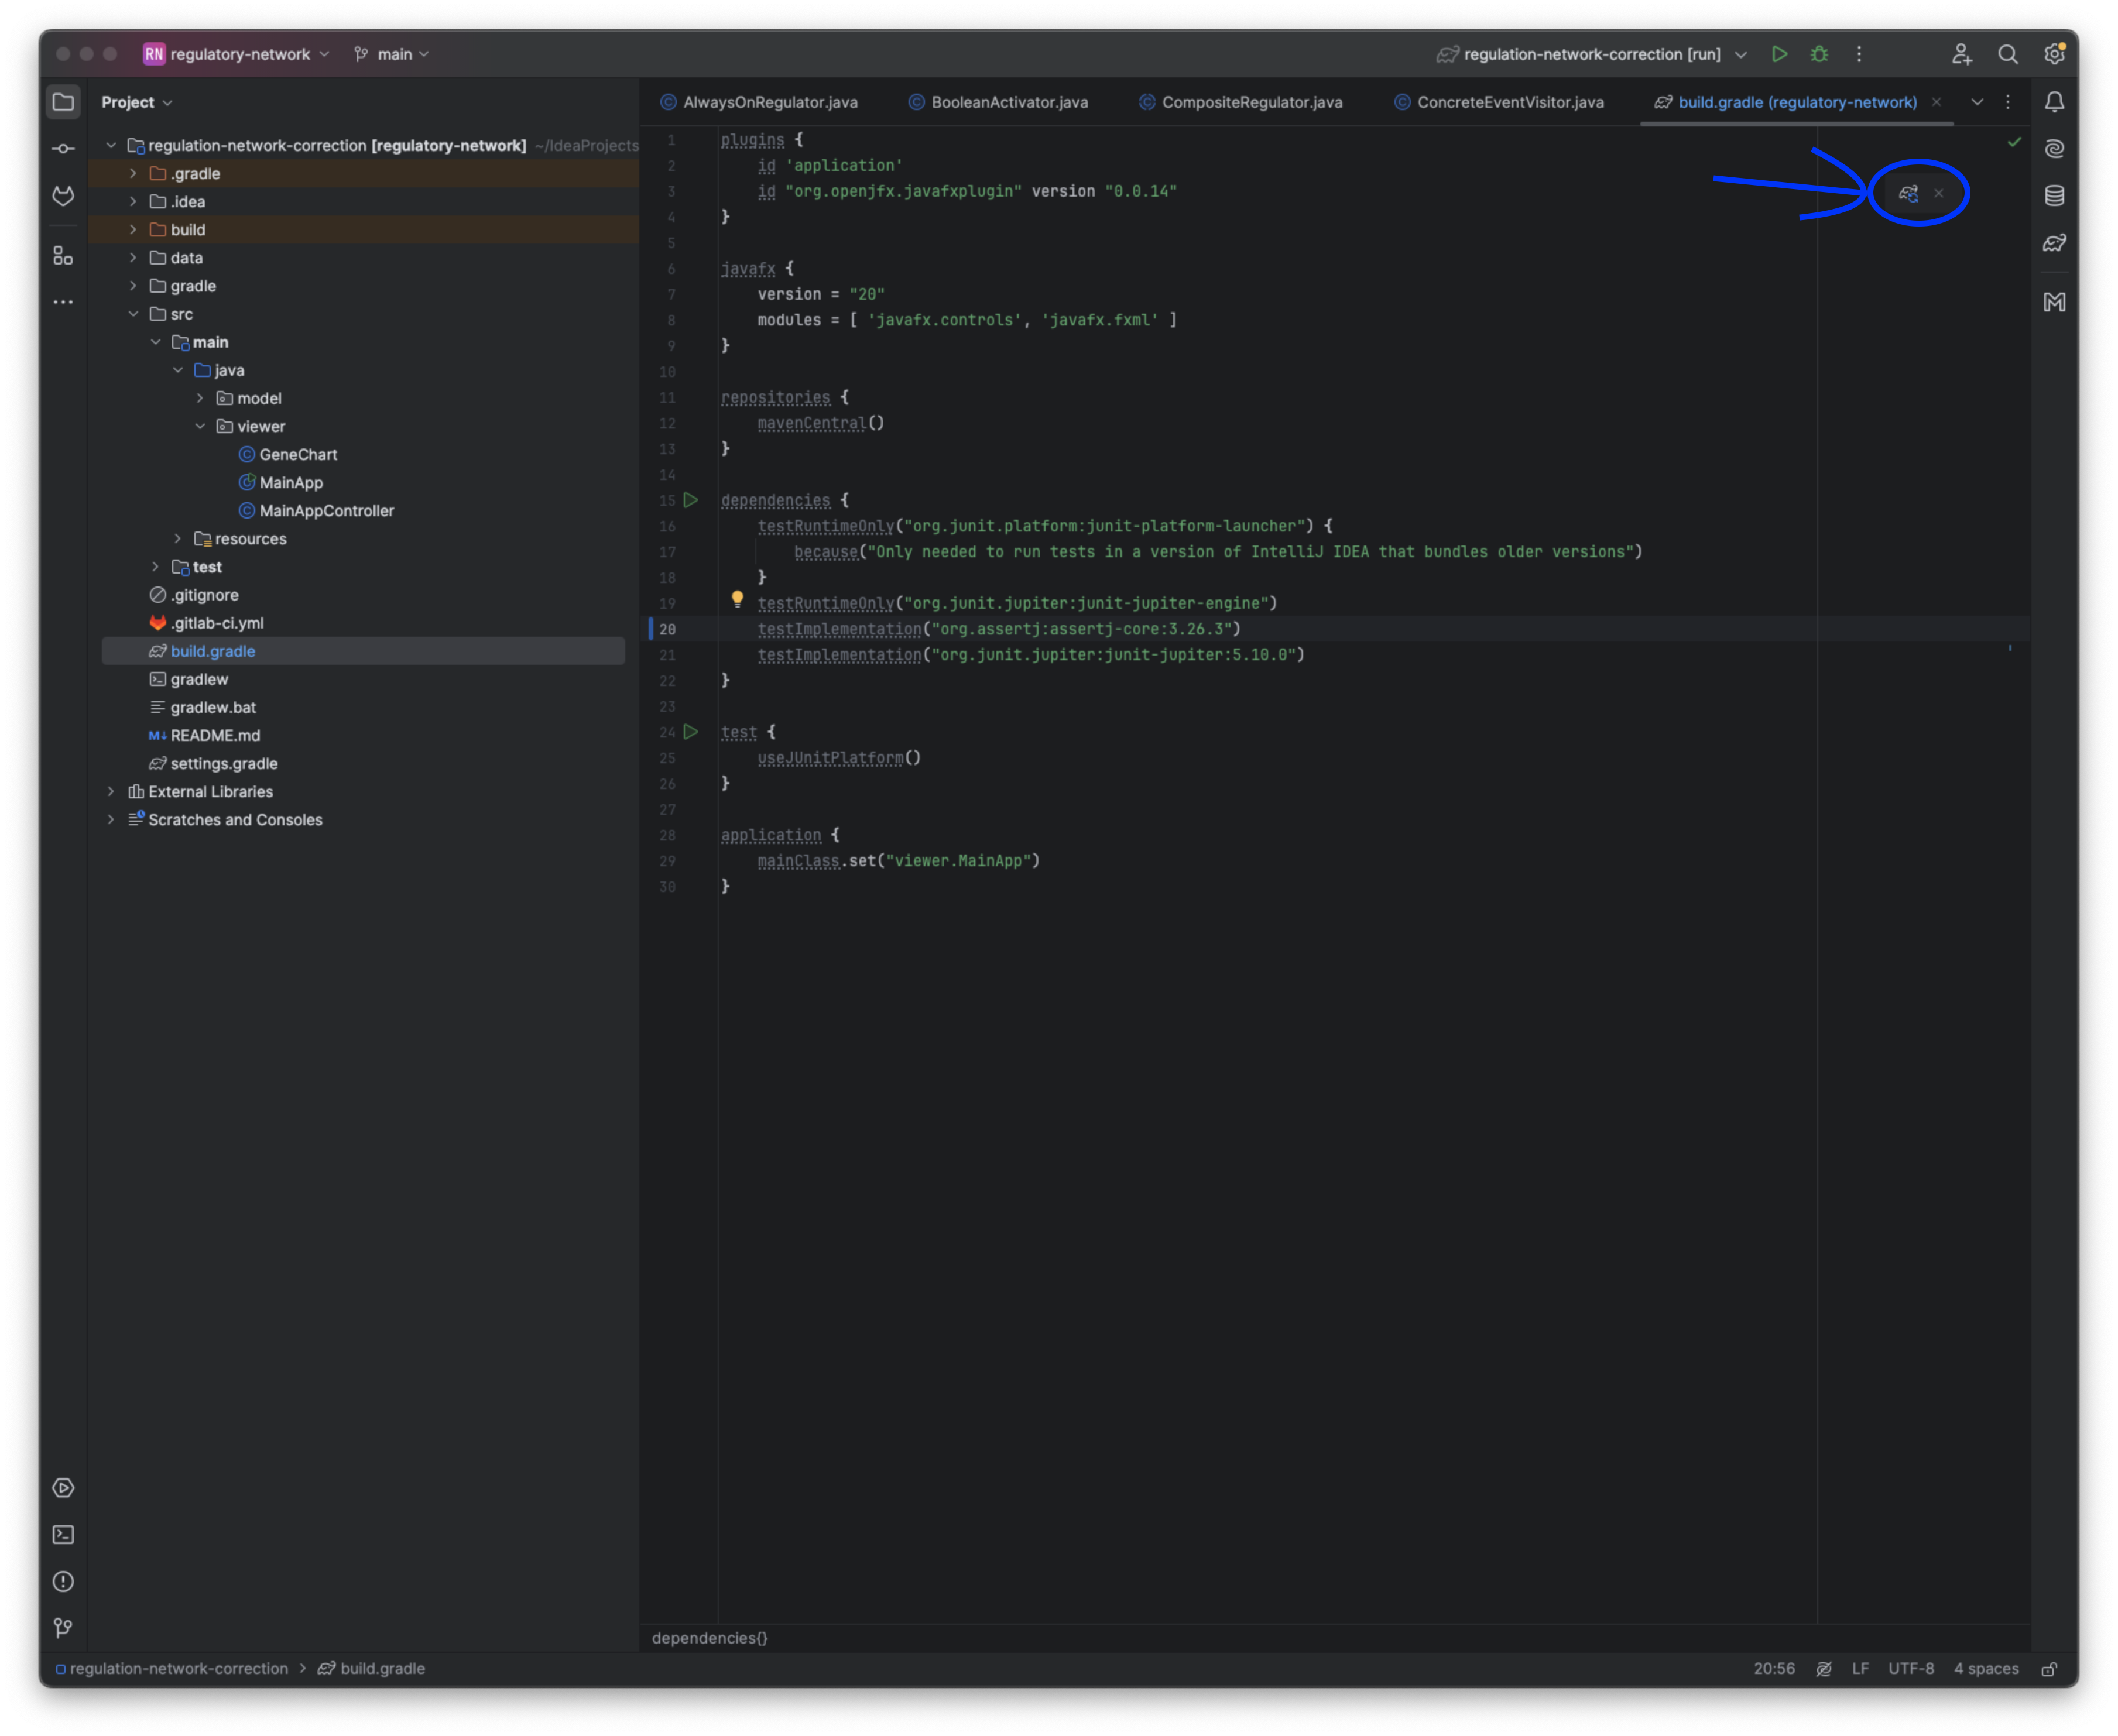Change LF line separator setting
Viewport: 2118px width, 1736px height.
tap(1861, 1669)
